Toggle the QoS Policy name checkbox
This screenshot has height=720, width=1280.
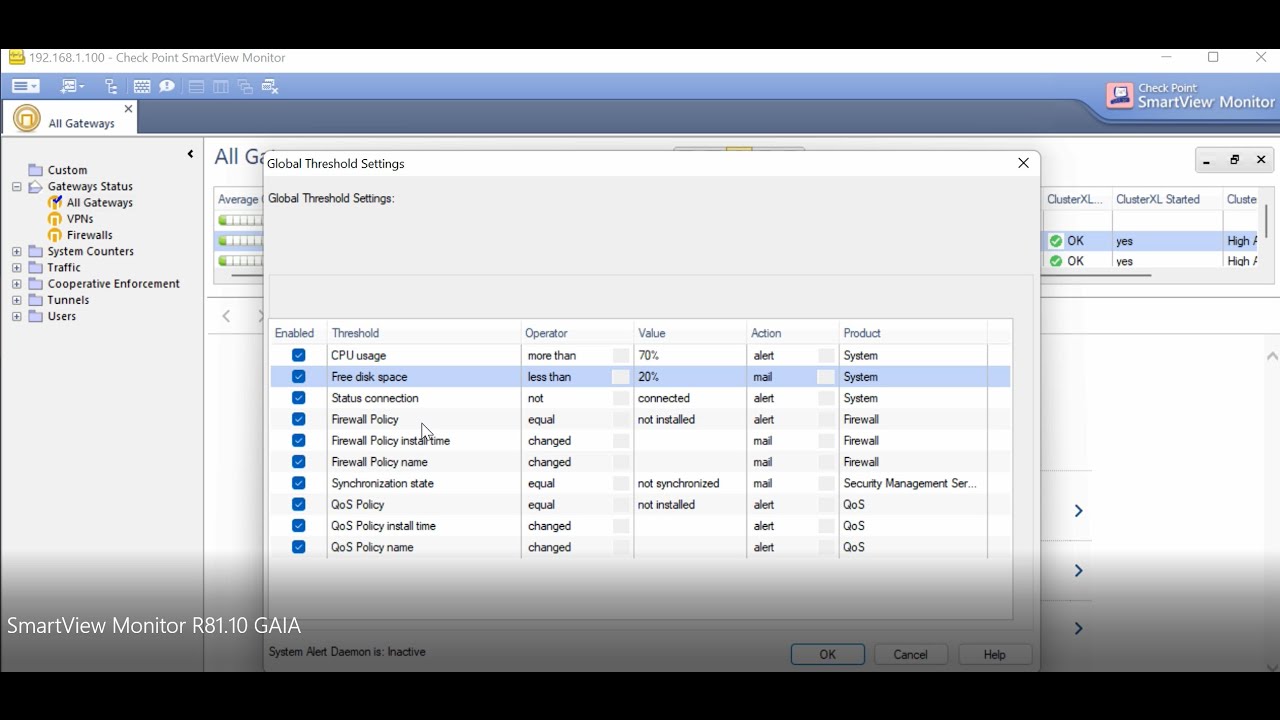[x=298, y=547]
